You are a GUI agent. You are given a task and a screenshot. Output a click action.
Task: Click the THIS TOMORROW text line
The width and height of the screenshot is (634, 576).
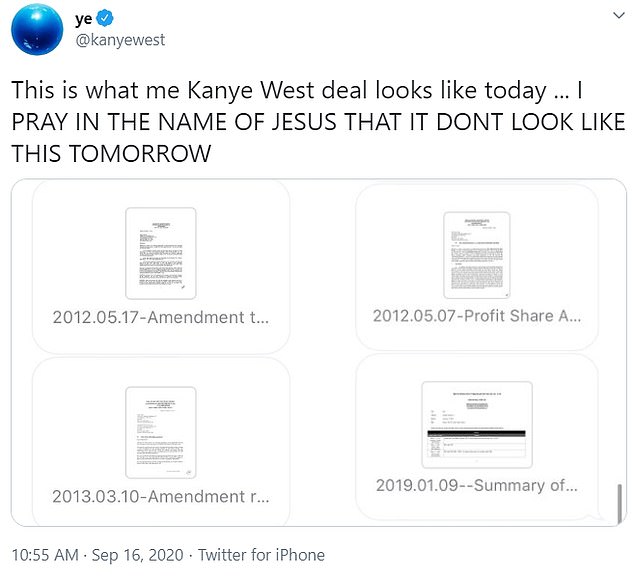[111, 154]
